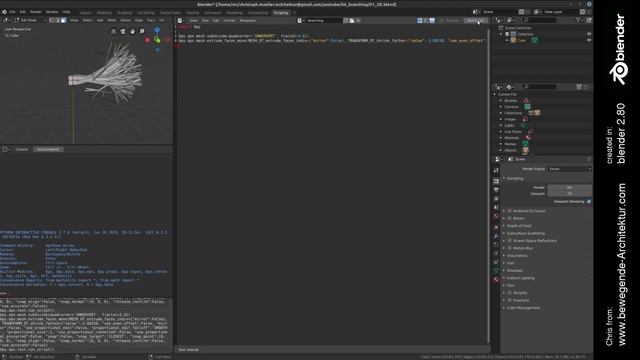Expand the Depth of Field panel
This screenshot has width=640, height=360.
pyautogui.click(x=518, y=226)
